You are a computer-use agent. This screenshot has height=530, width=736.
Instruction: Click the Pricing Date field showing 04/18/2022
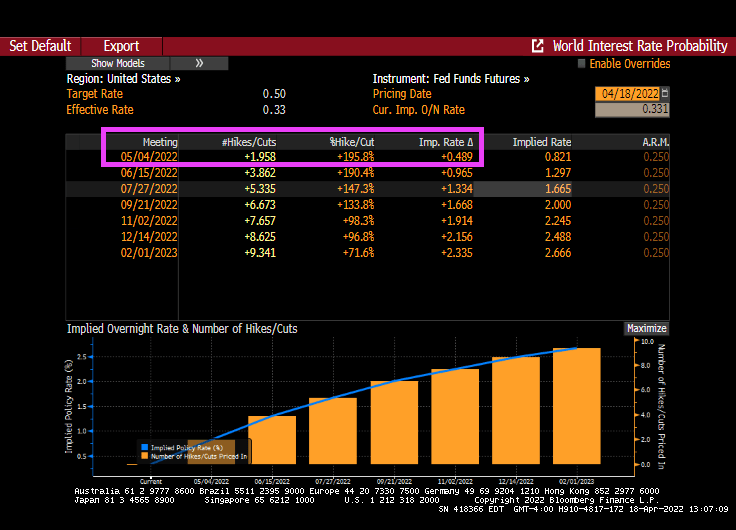click(x=627, y=93)
